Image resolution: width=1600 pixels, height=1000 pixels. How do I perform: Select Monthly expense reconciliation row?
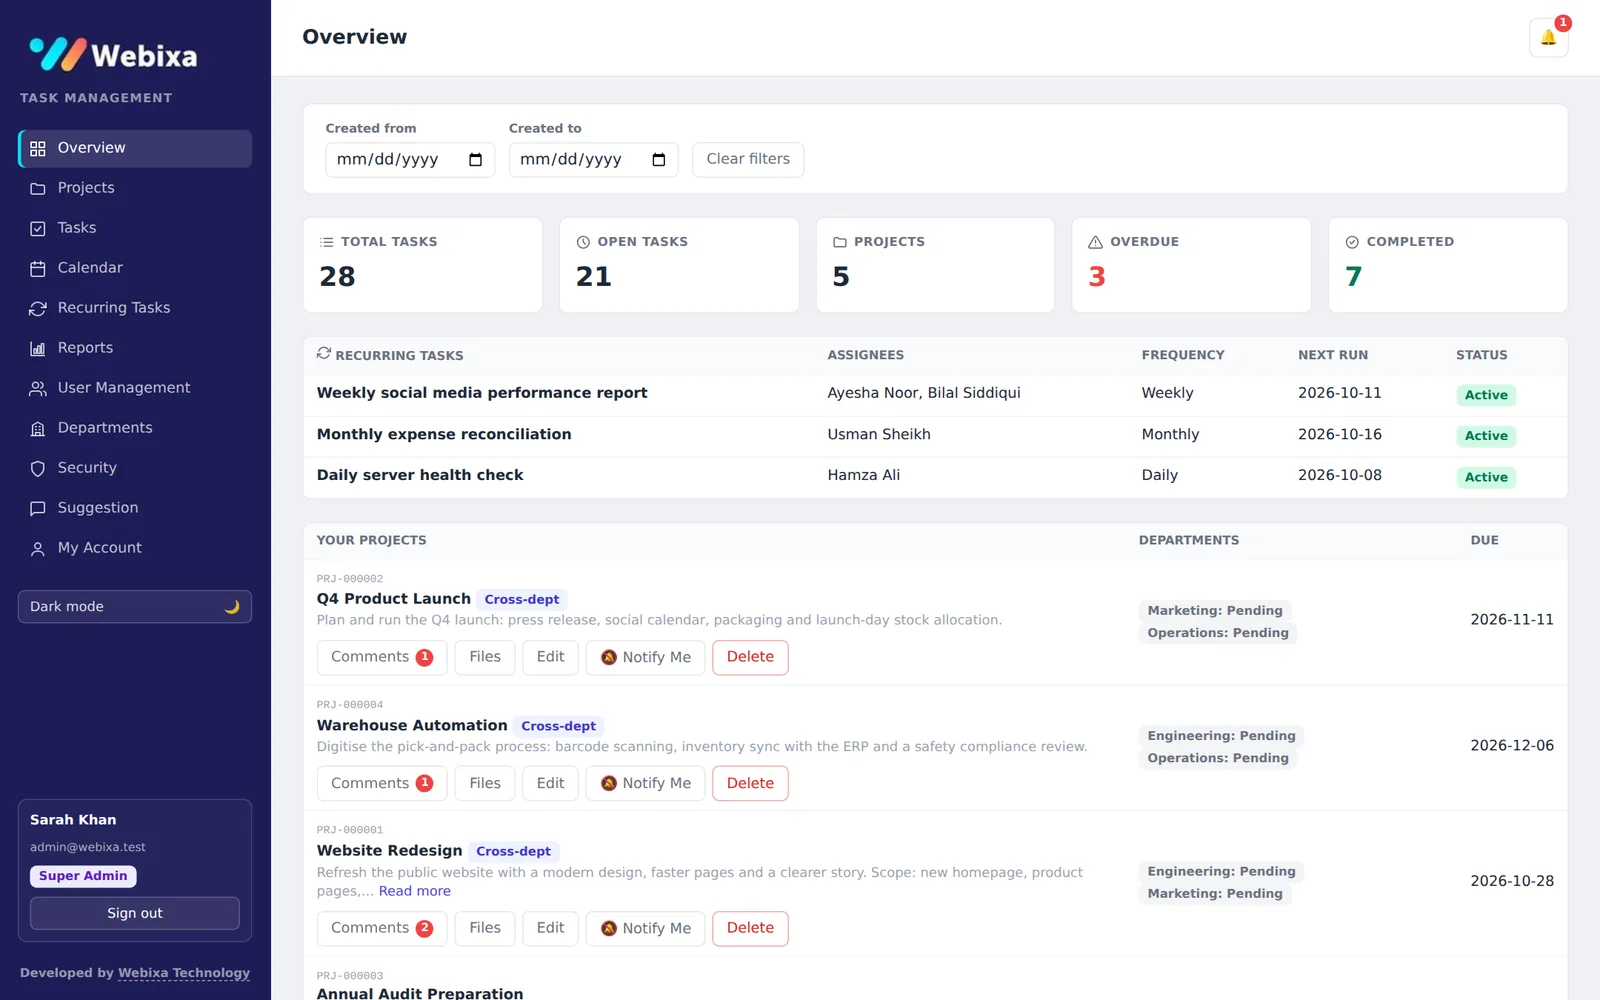(x=935, y=435)
